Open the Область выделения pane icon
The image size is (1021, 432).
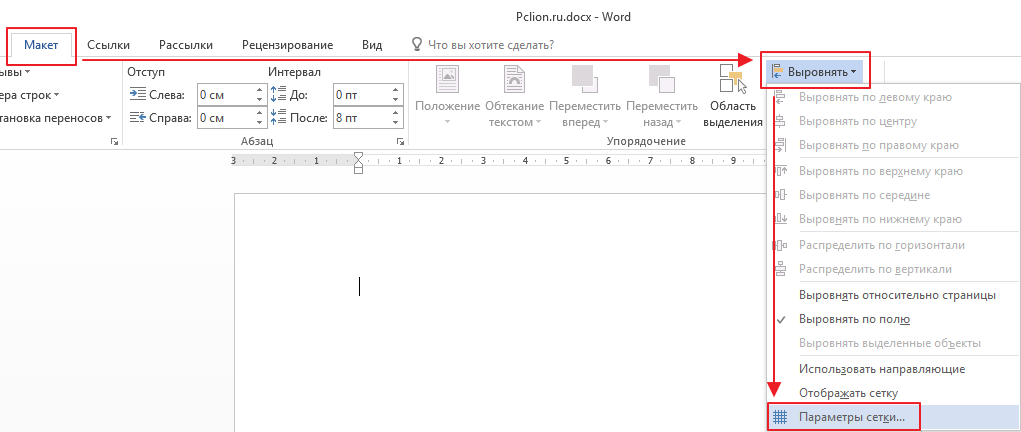point(734,80)
